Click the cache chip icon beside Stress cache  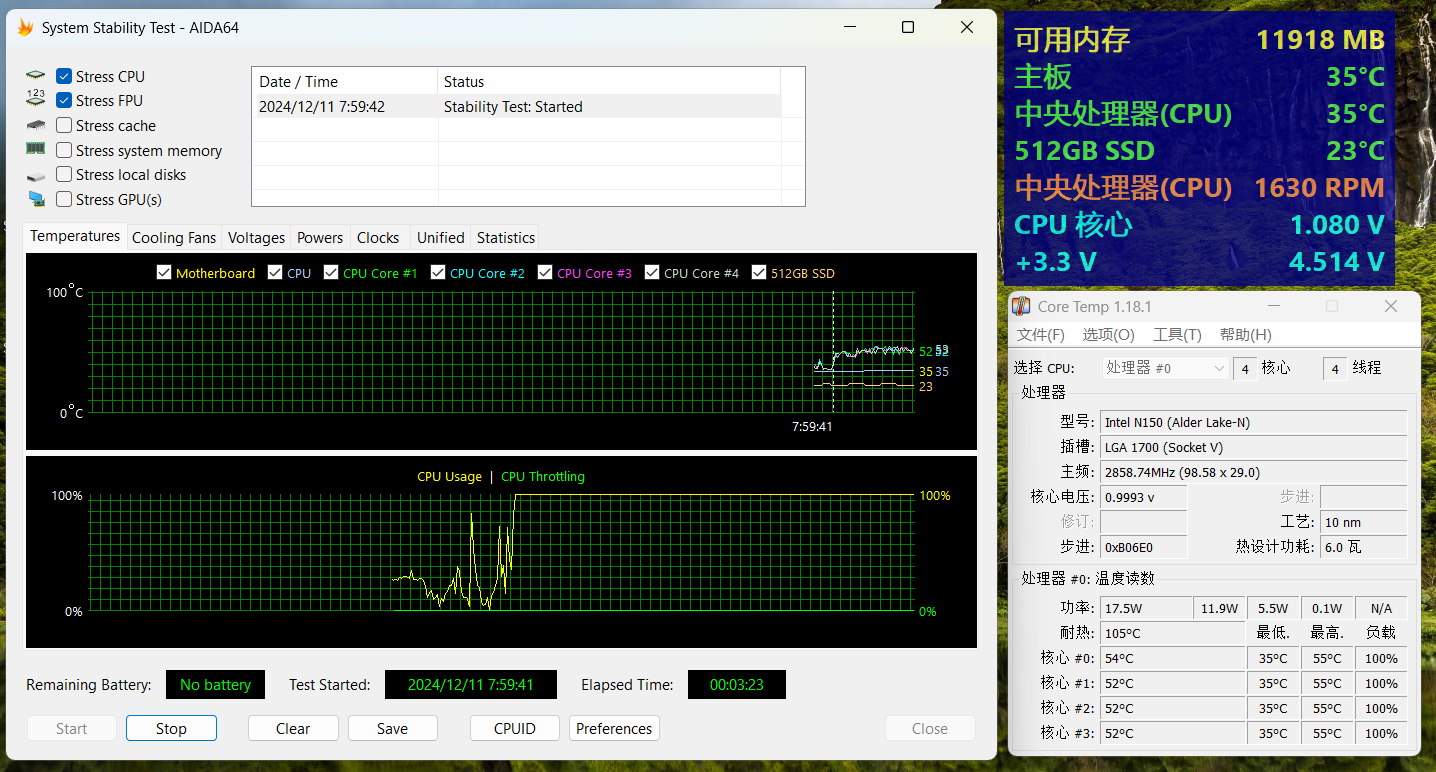pos(36,125)
